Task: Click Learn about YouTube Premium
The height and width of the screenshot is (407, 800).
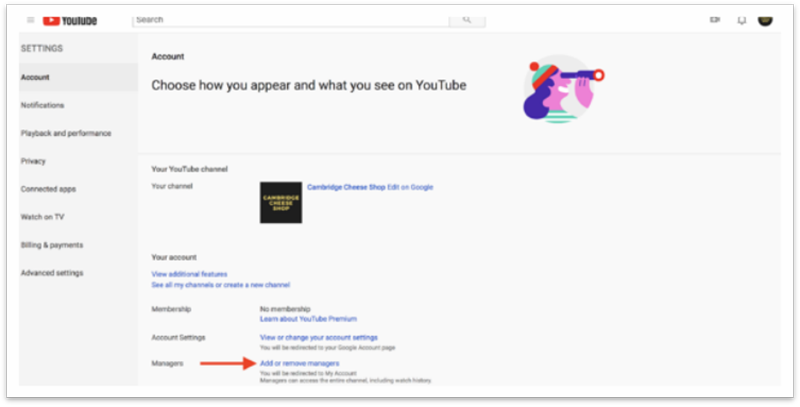Action: point(308,319)
